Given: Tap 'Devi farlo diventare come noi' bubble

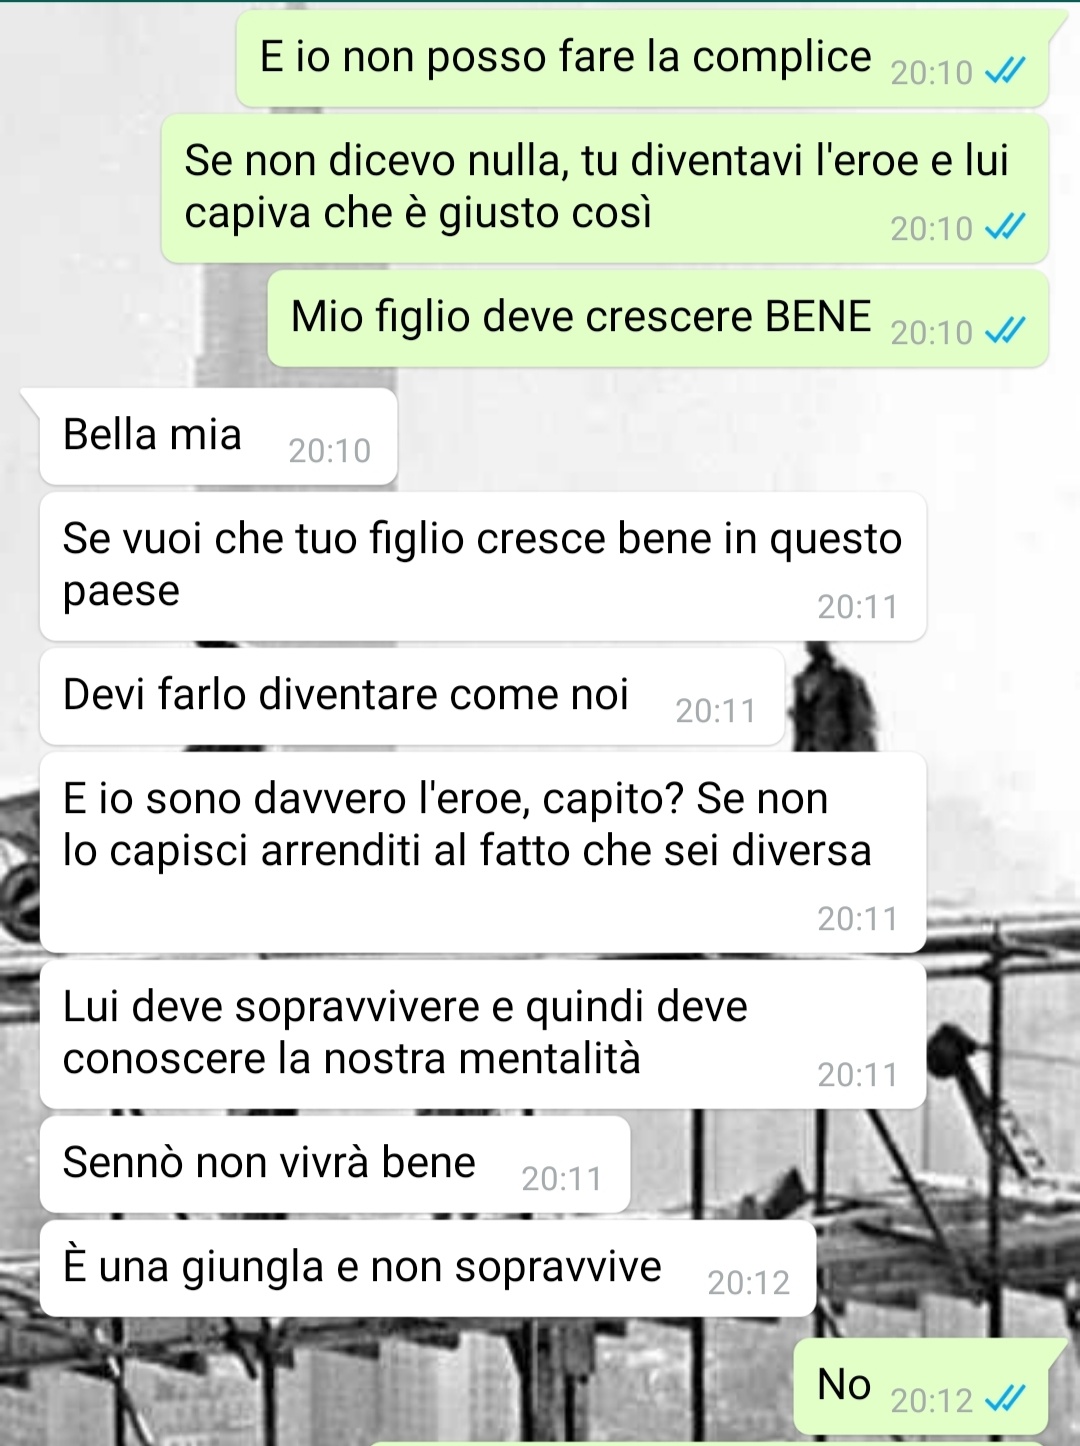Looking at the screenshot, I should pos(412,697).
